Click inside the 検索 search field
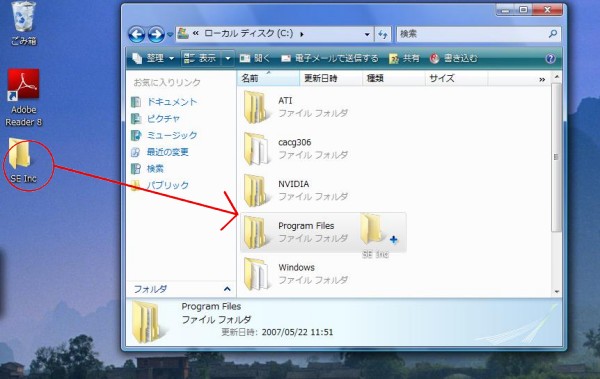This screenshot has height=379, width=600. tap(473, 34)
